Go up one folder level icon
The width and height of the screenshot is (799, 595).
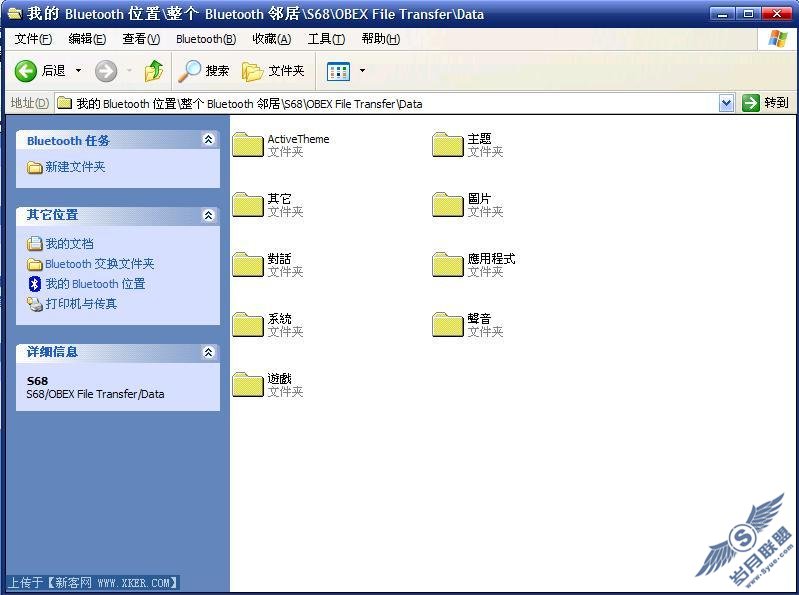(154, 71)
